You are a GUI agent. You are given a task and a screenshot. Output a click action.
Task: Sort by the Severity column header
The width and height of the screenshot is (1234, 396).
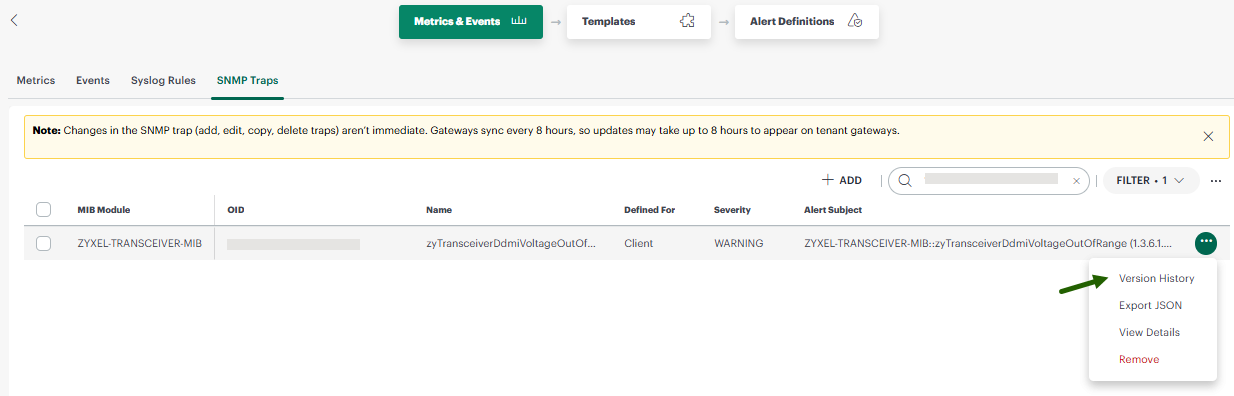click(x=732, y=210)
